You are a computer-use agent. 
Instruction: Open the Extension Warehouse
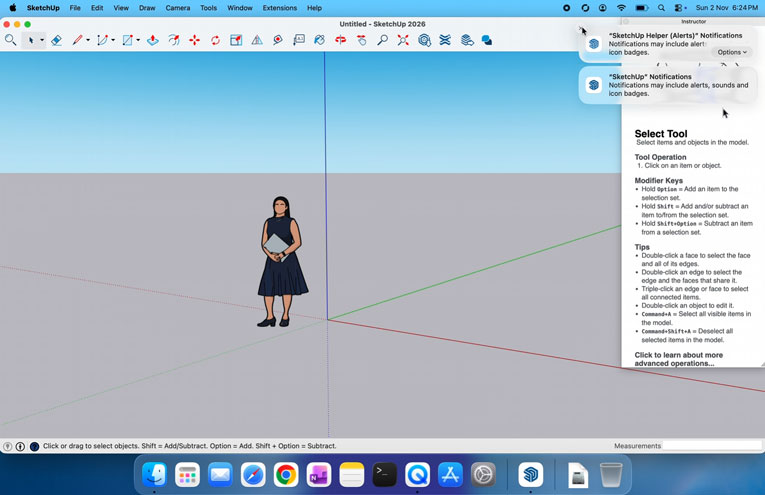tap(445, 40)
